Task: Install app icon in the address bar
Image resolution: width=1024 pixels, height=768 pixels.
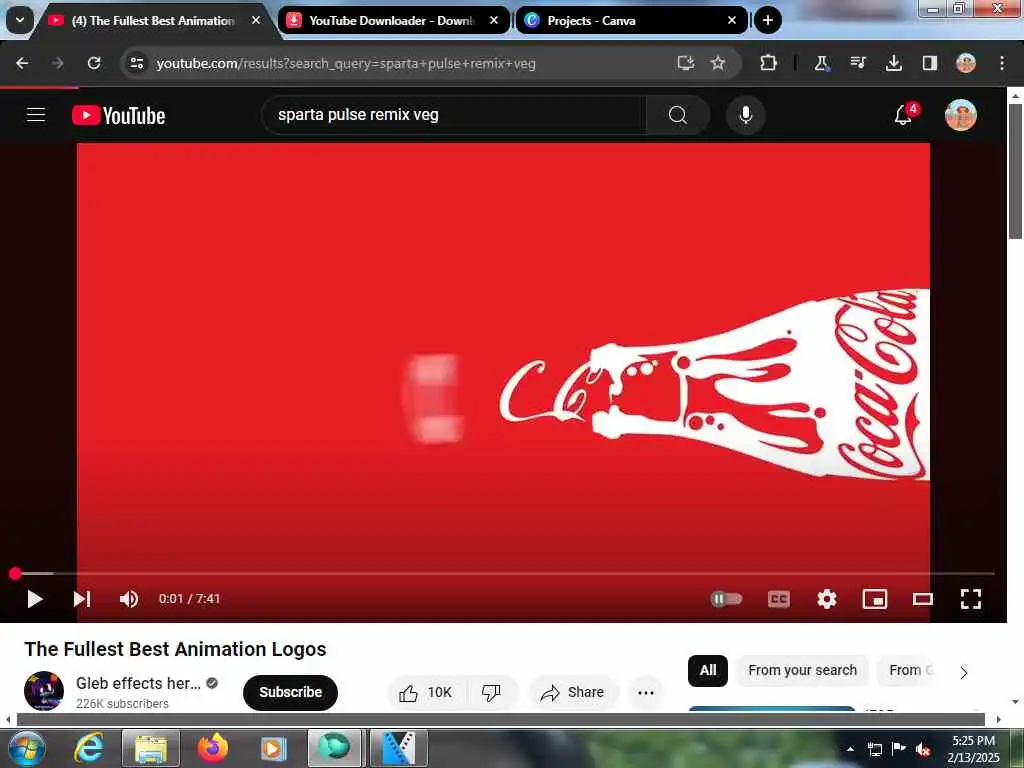Action: pyautogui.click(x=685, y=63)
